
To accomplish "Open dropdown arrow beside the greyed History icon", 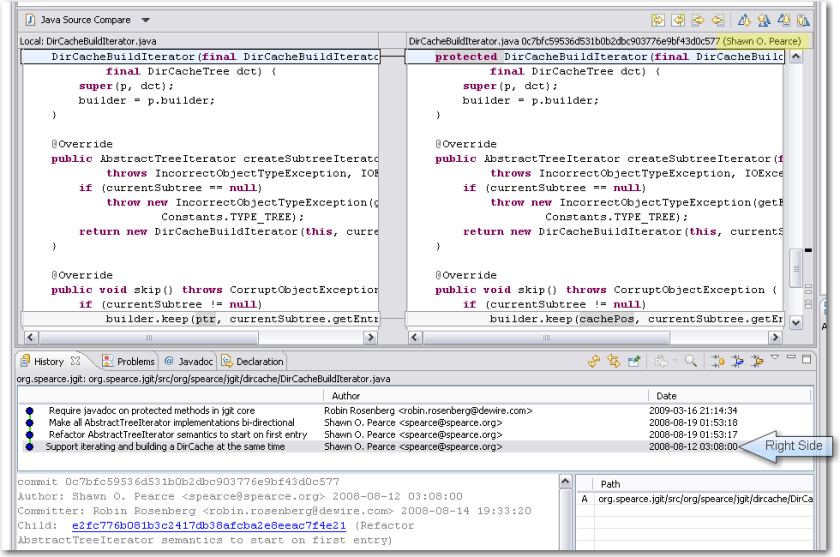I will click(x=675, y=361).
